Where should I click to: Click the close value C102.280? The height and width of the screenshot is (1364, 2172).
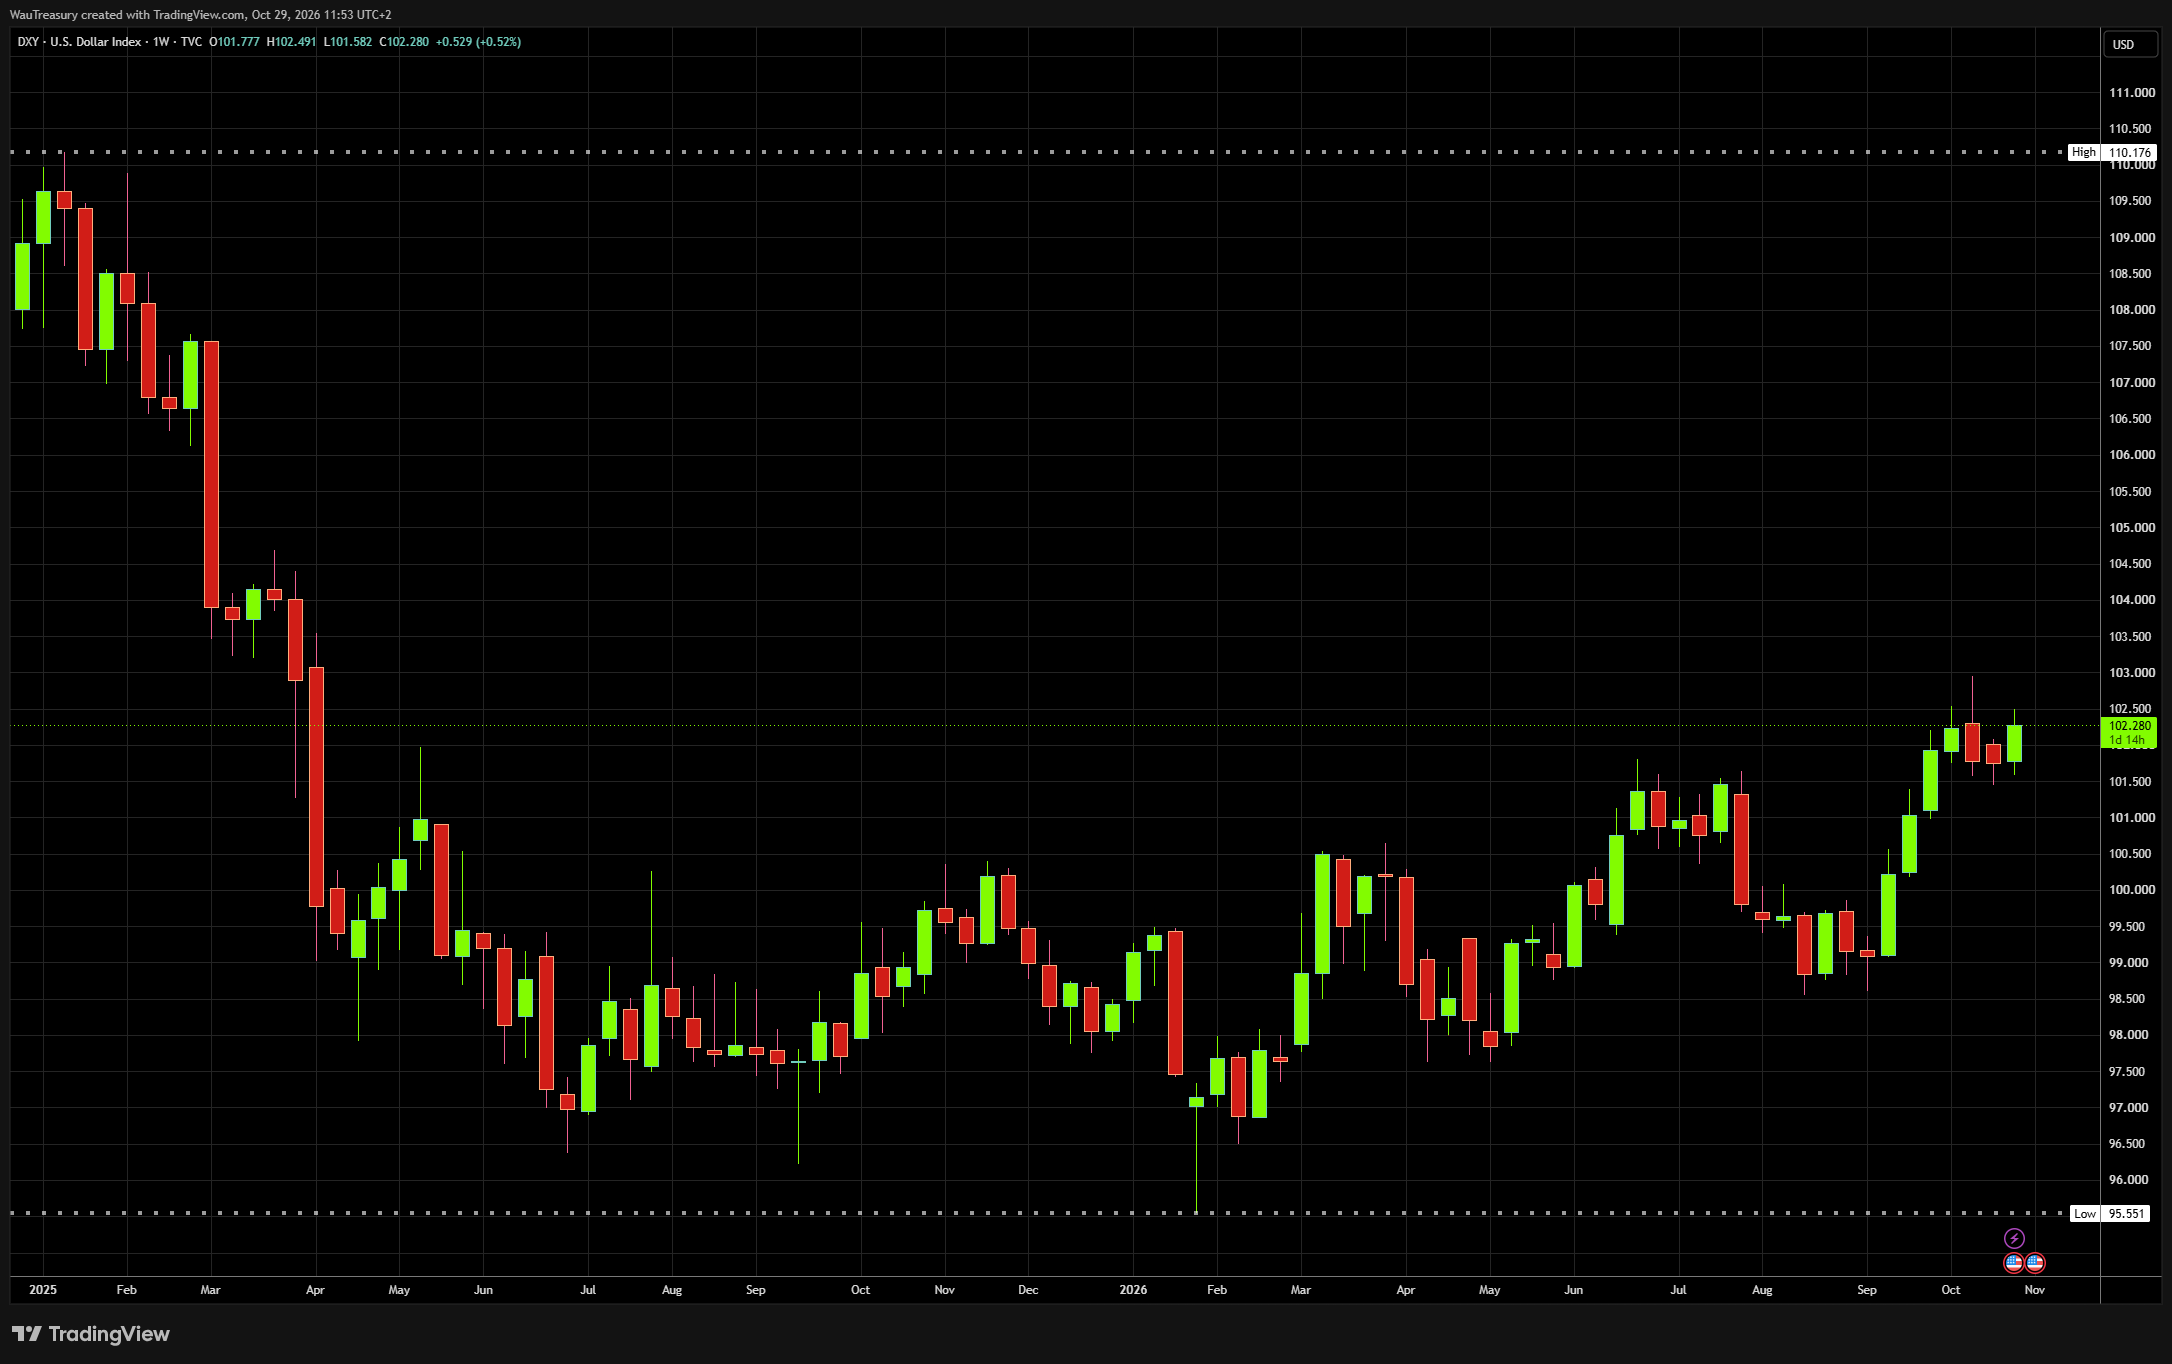click(x=404, y=42)
